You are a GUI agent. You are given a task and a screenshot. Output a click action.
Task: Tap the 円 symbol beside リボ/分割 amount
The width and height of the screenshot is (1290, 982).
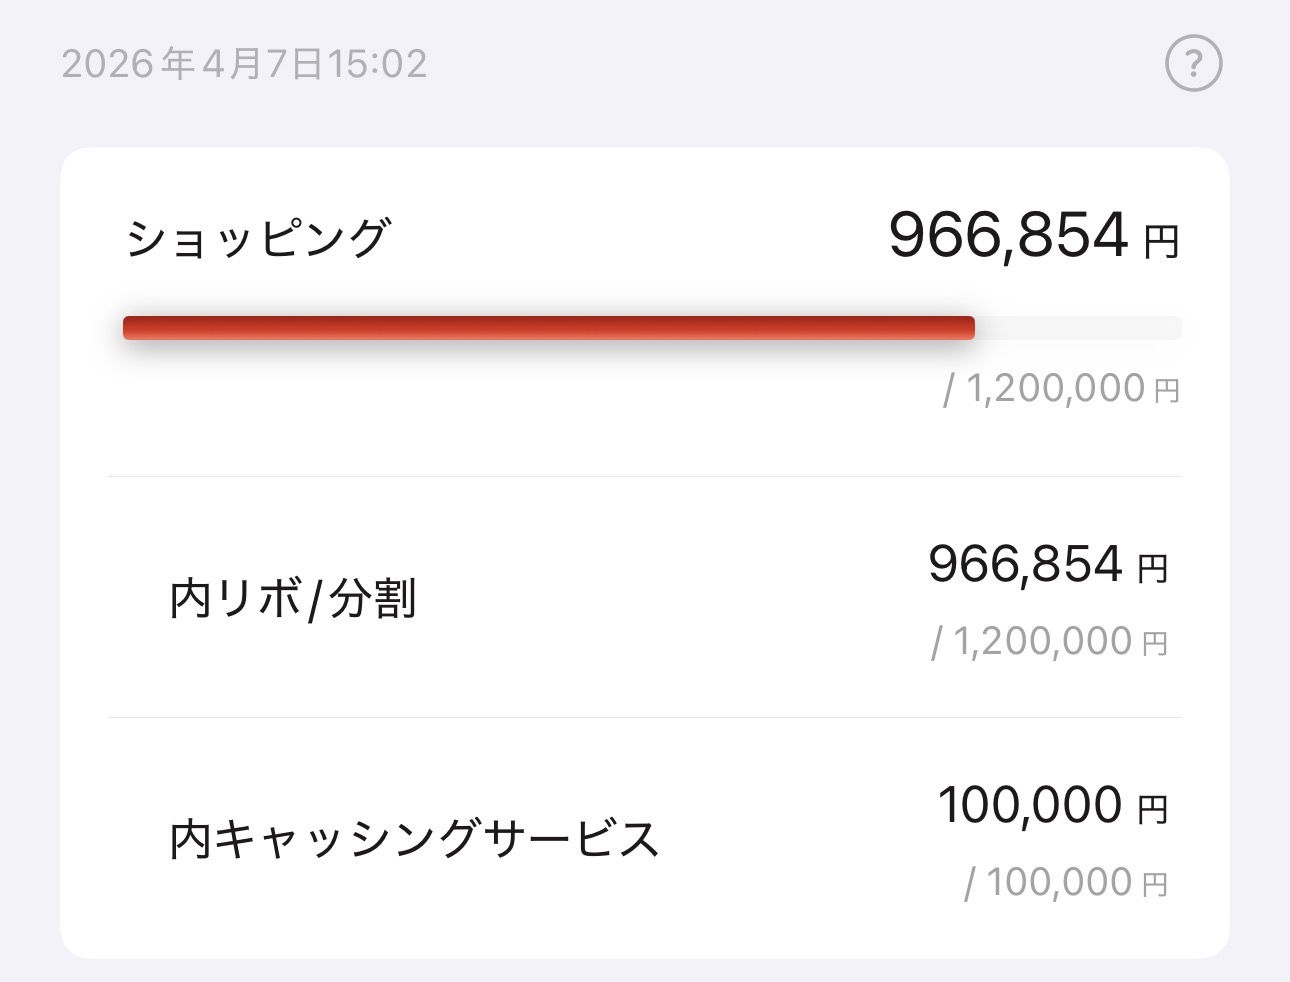click(x=1153, y=570)
